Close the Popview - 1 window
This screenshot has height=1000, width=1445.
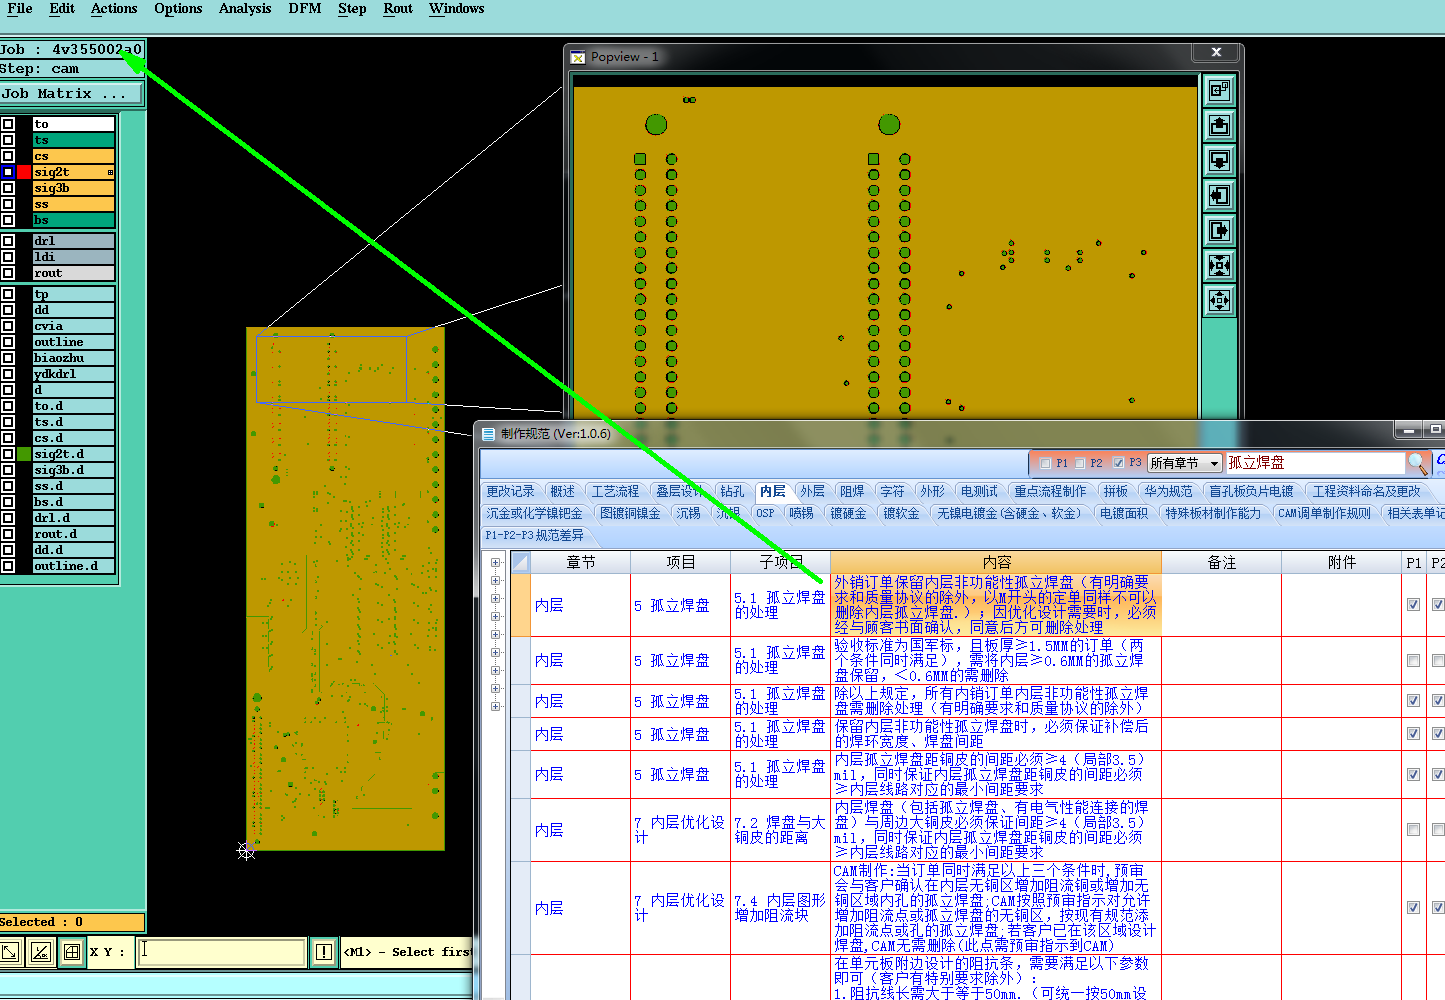tap(1216, 52)
